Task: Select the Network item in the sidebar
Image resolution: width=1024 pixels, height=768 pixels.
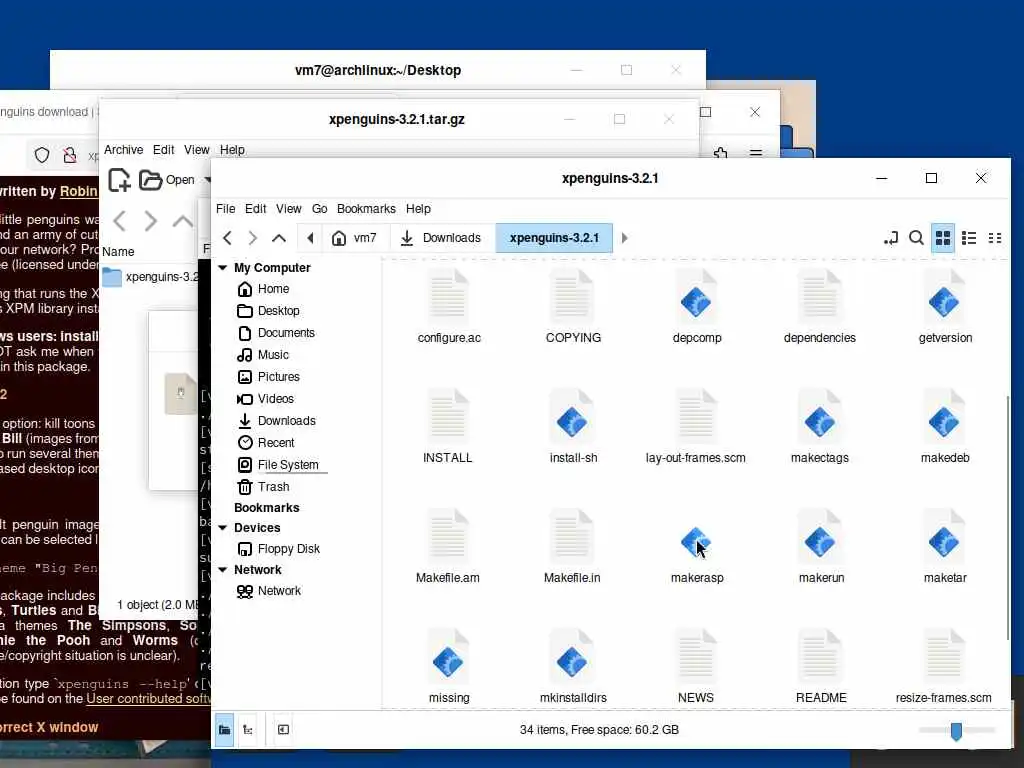Action: pyautogui.click(x=279, y=591)
